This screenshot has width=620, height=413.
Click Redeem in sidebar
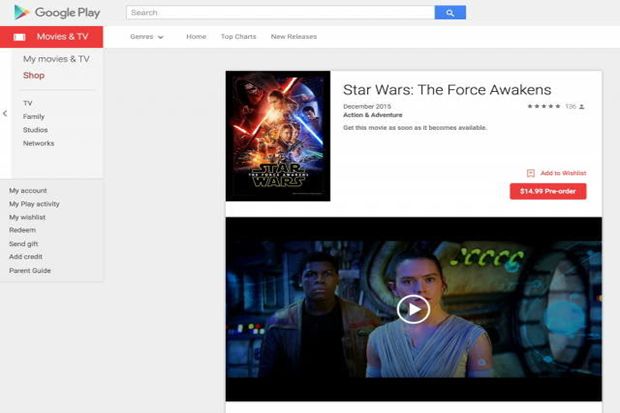tap(22, 230)
